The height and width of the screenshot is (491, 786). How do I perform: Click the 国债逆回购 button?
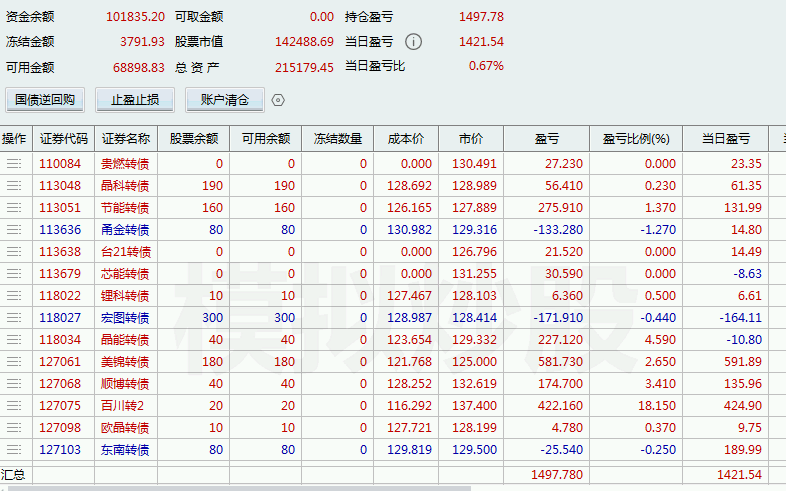click(45, 100)
